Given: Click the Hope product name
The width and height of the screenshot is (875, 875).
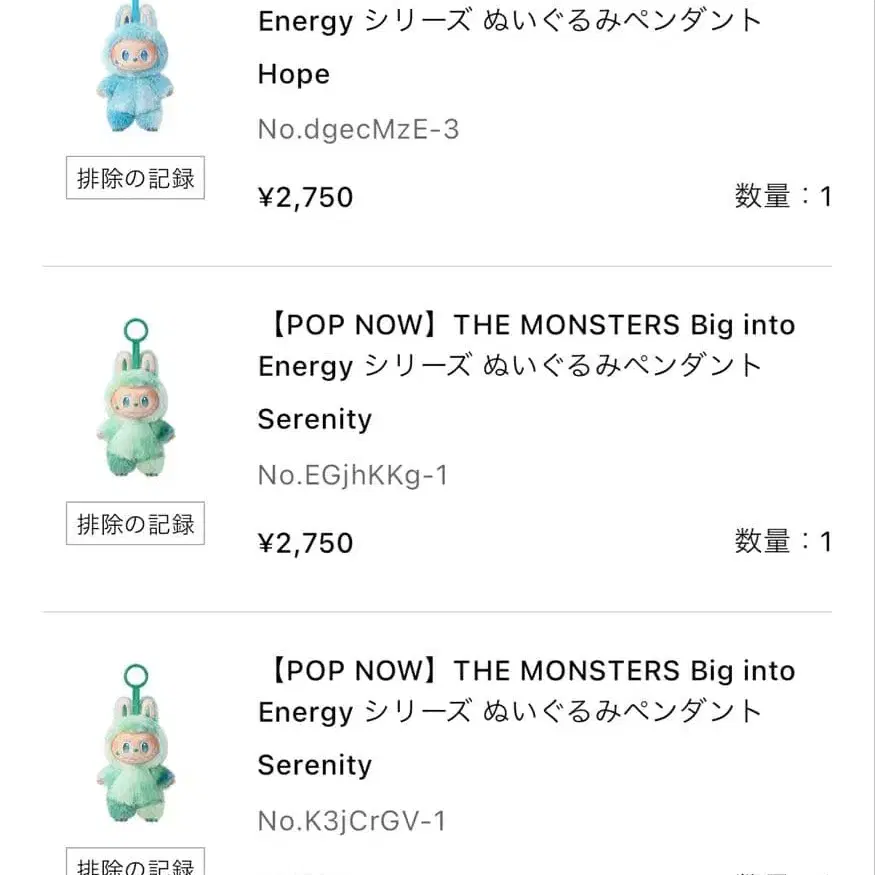Looking at the screenshot, I should pos(293,74).
